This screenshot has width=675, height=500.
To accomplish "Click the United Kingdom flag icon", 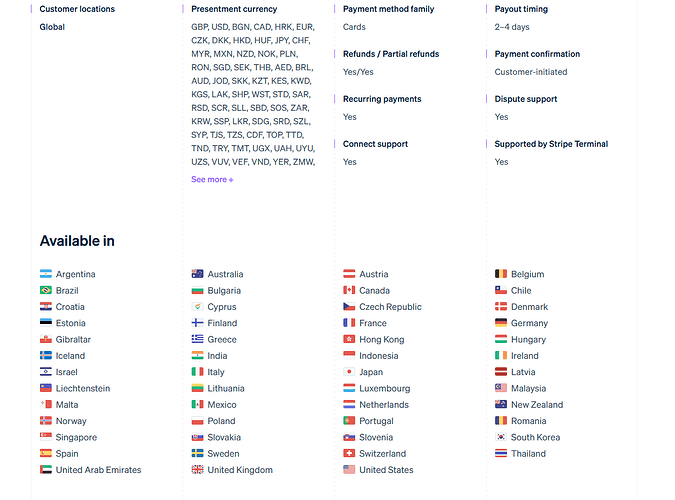I will pyautogui.click(x=198, y=470).
